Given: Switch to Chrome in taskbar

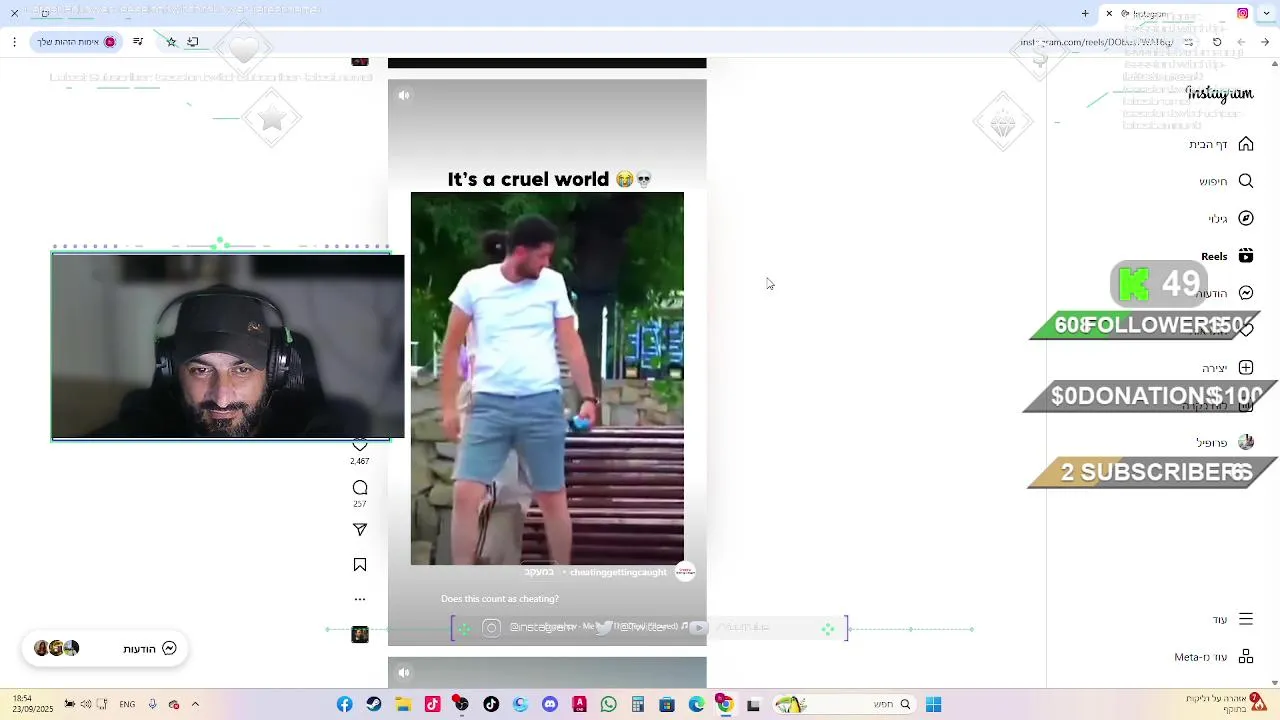Looking at the screenshot, I should tap(725, 705).
